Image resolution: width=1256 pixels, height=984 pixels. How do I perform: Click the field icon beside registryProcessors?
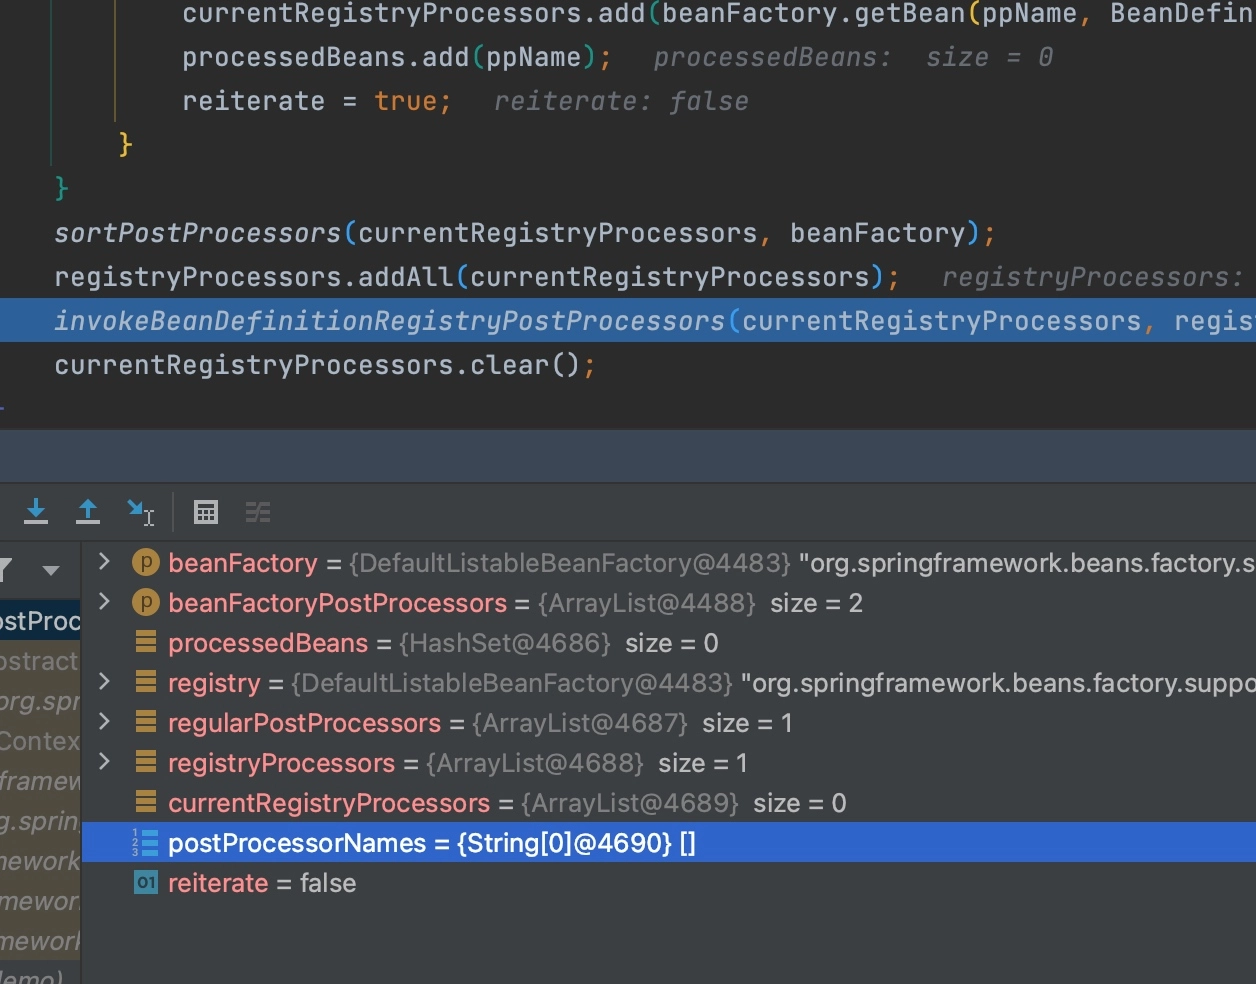(146, 762)
